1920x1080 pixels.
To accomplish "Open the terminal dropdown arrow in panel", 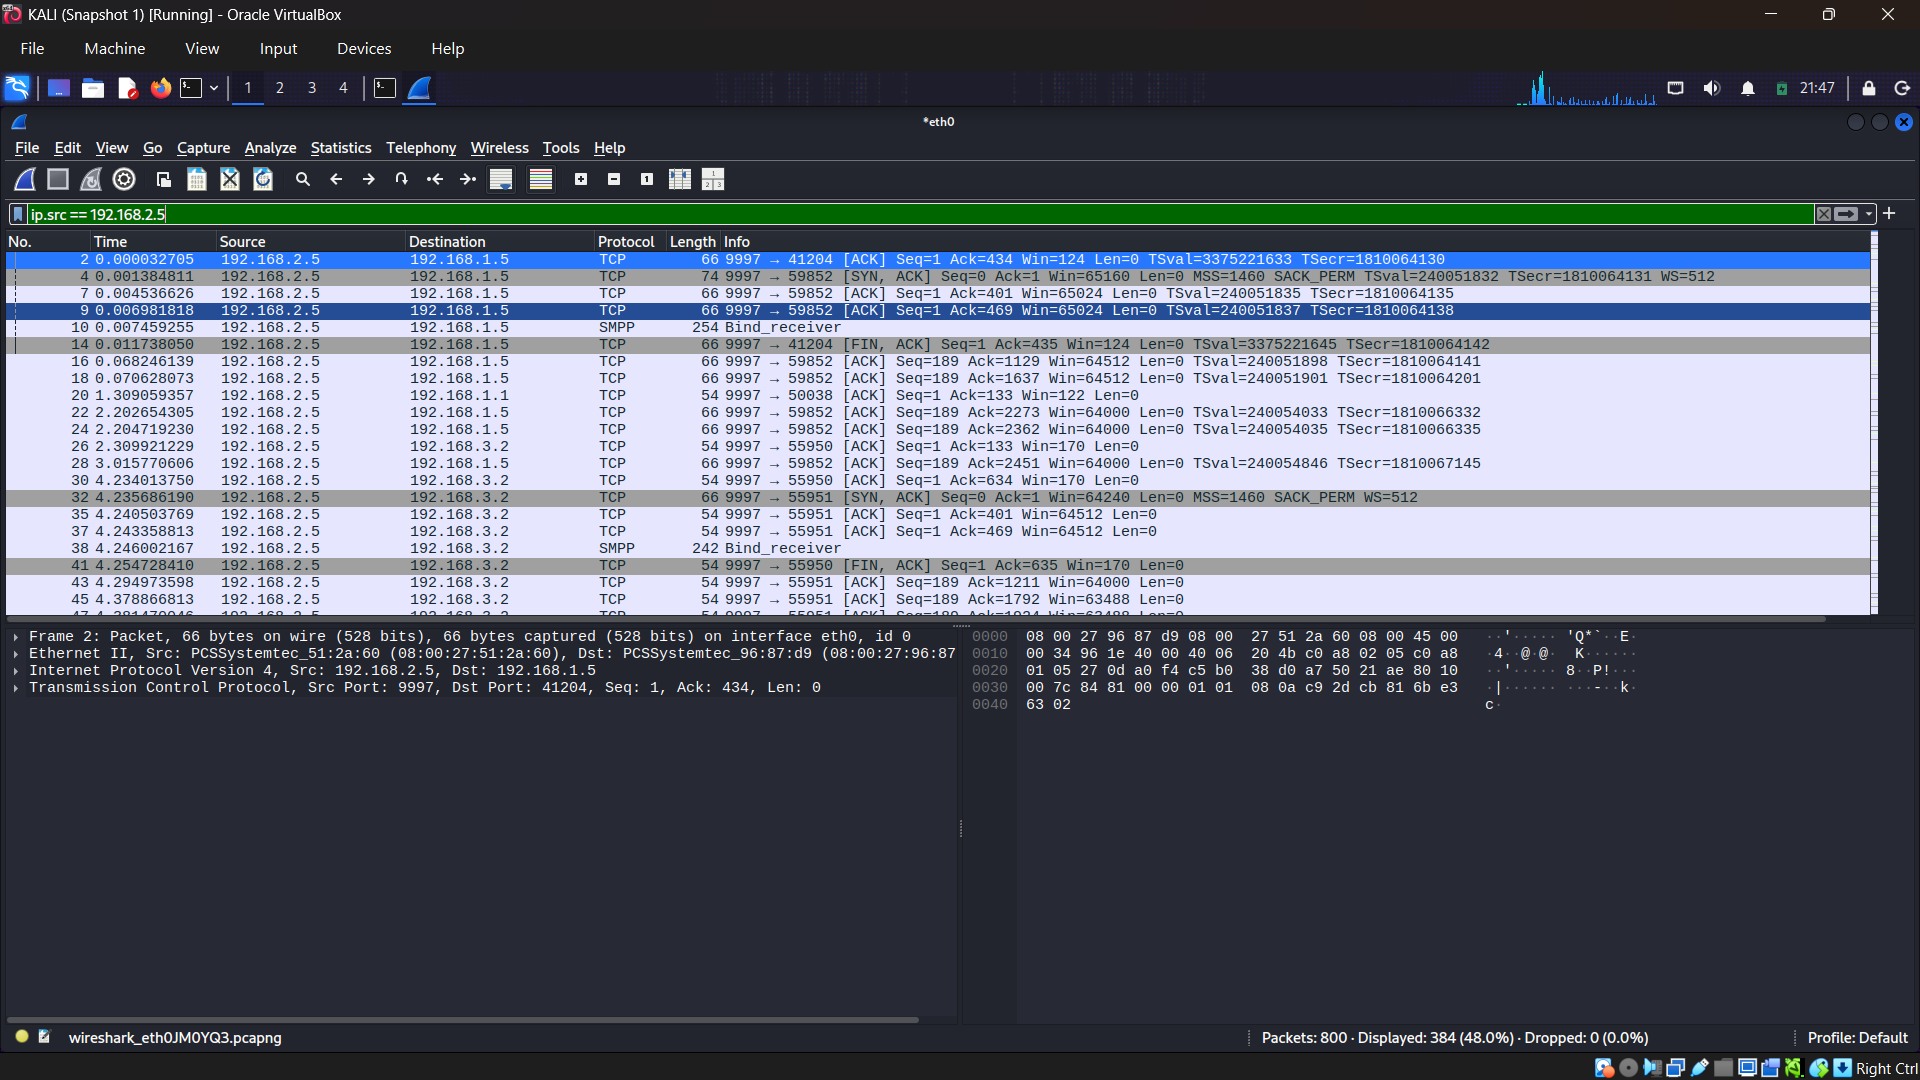I will pos(214,88).
